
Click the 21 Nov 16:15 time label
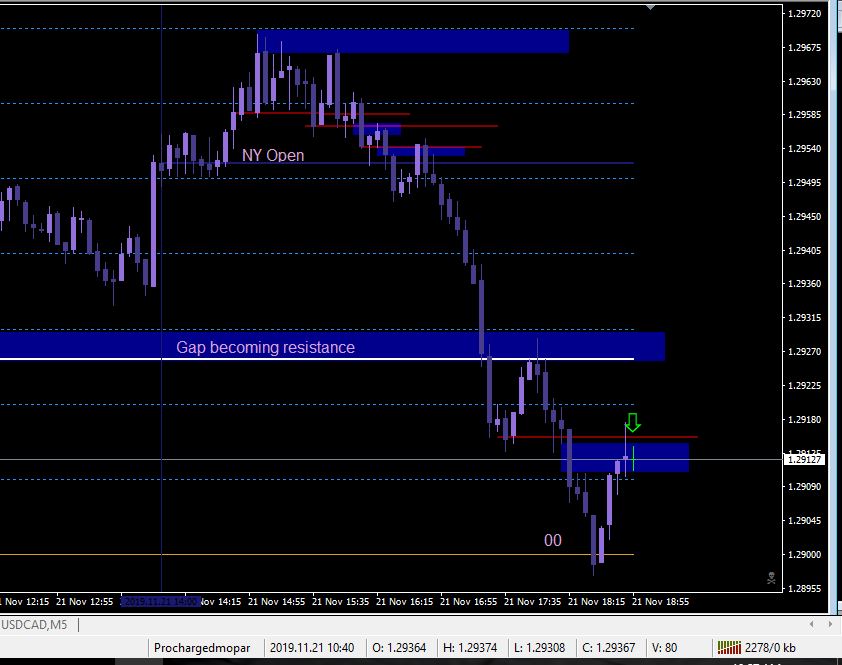404,602
